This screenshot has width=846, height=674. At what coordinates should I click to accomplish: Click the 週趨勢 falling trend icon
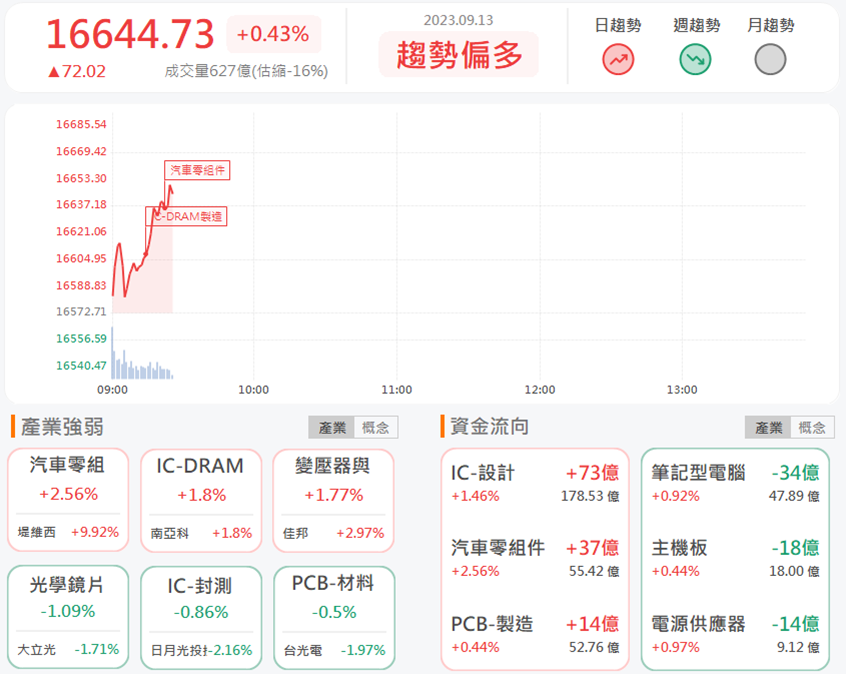(x=694, y=60)
